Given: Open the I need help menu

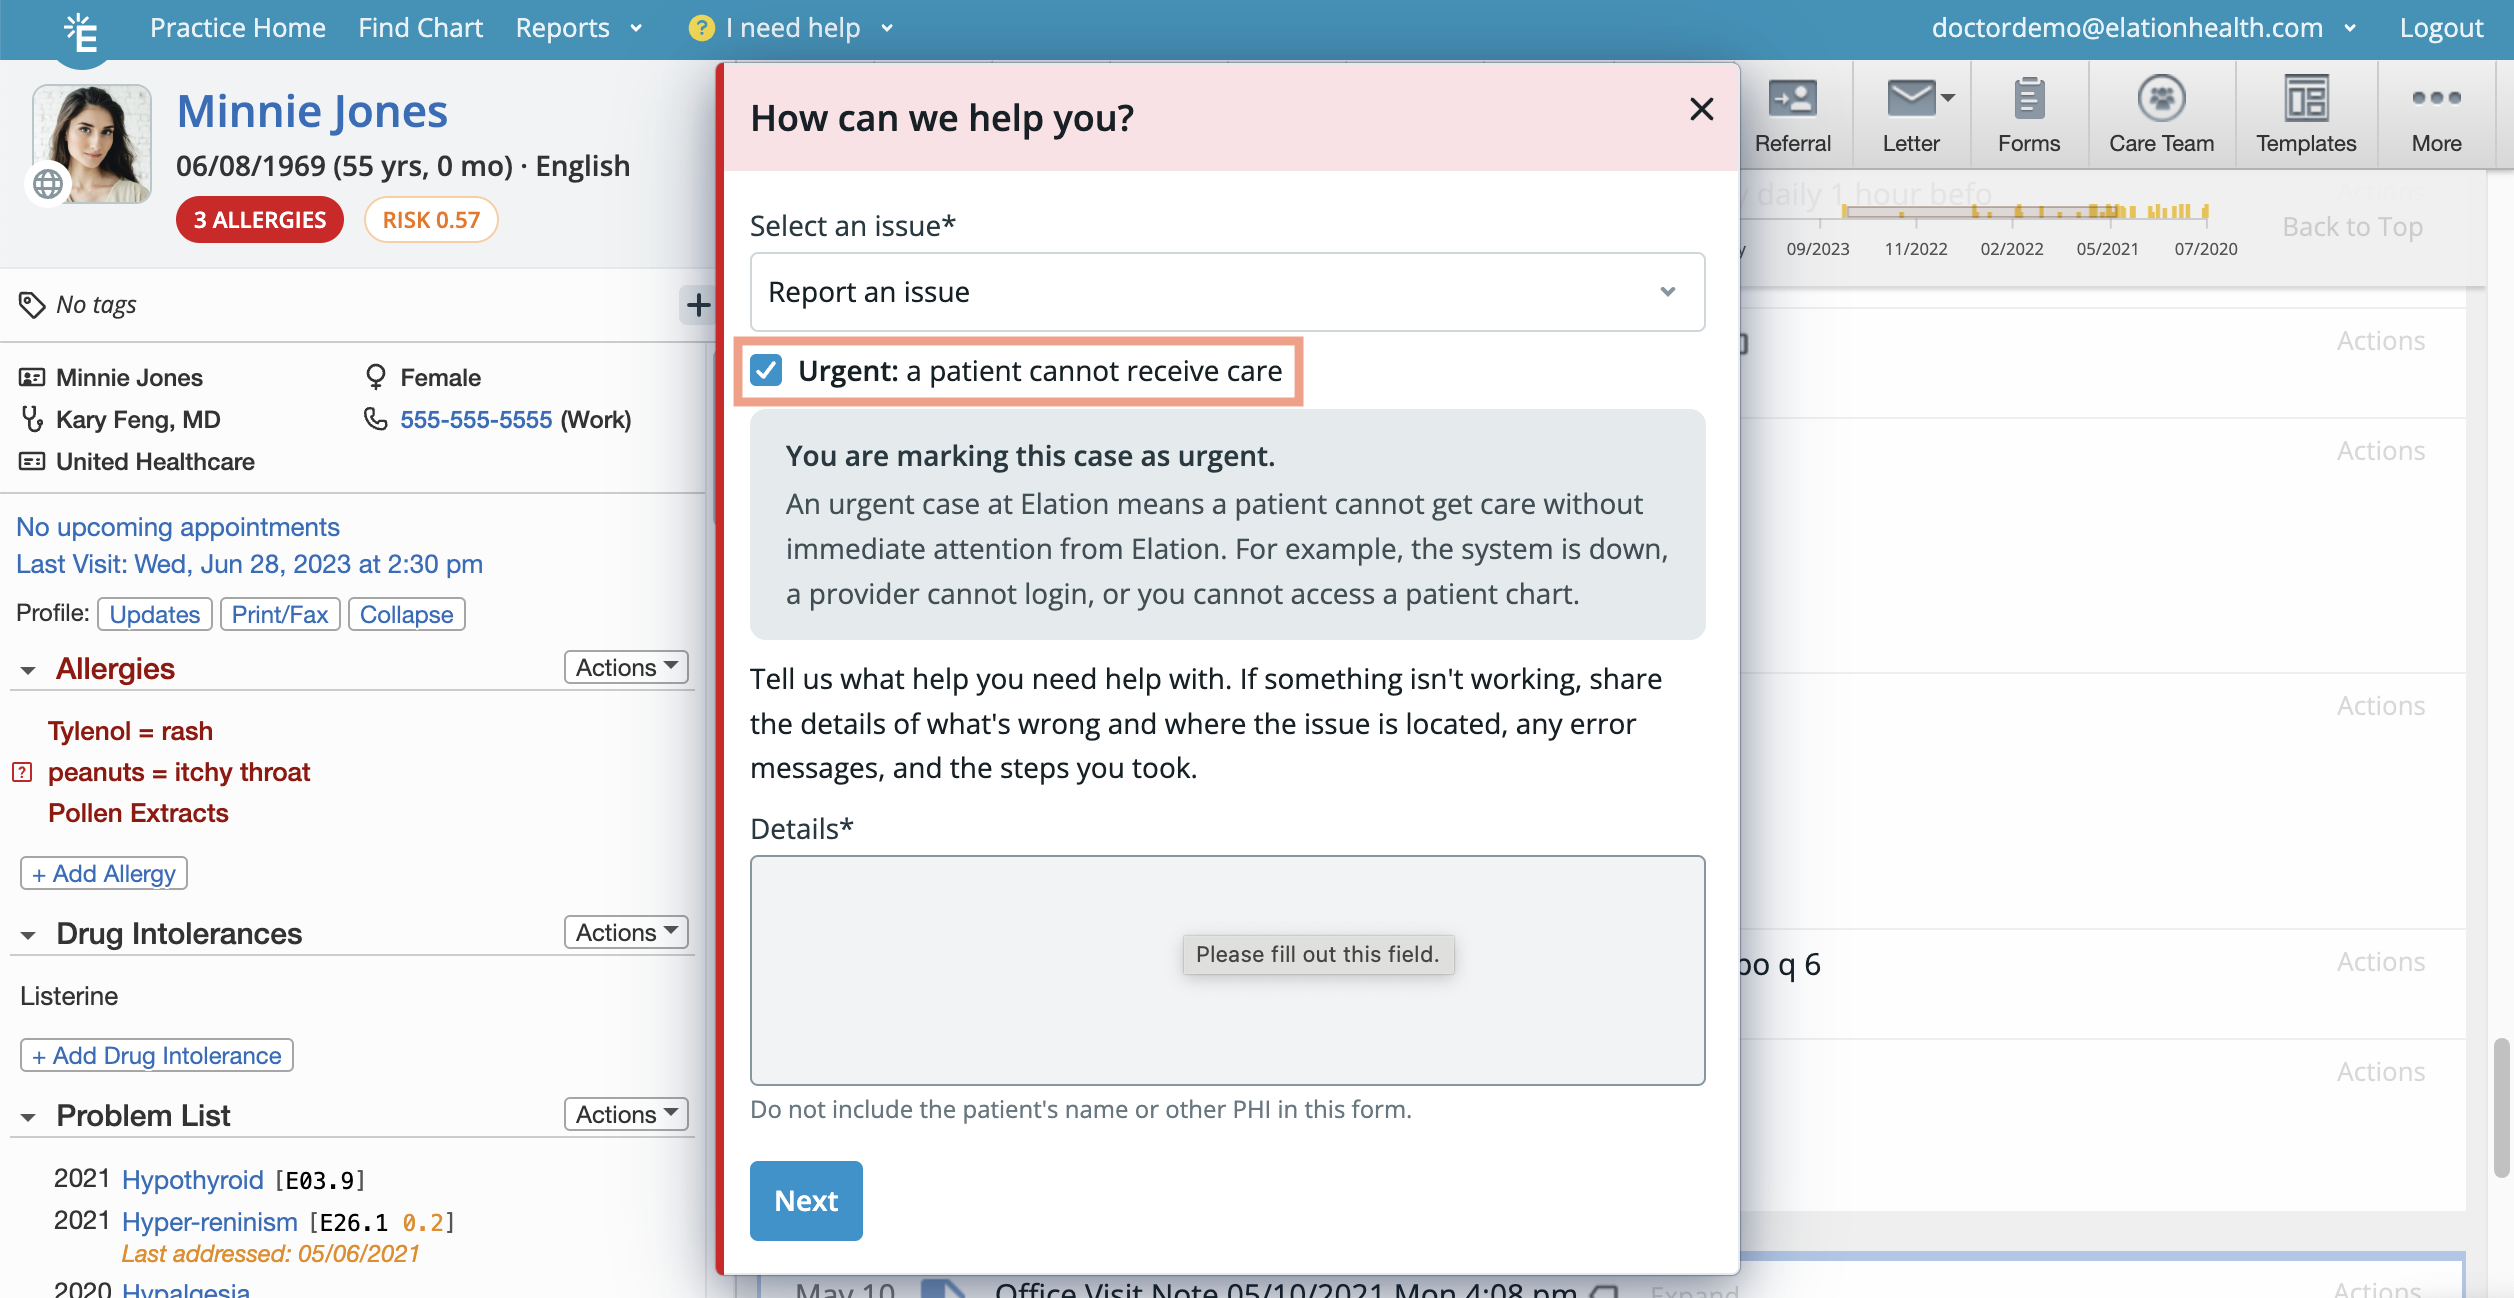Looking at the screenshot, I should [x=793, y=27].
